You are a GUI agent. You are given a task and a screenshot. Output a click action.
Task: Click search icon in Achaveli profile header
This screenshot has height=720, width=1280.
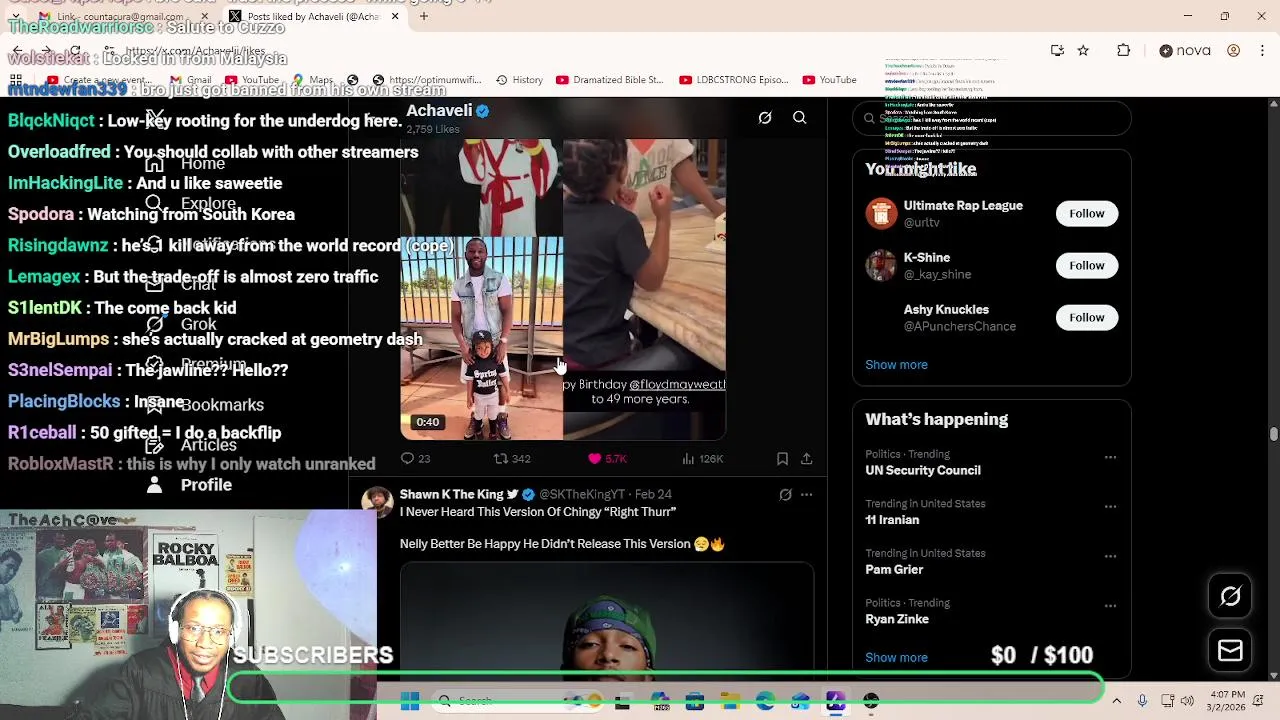800,118
